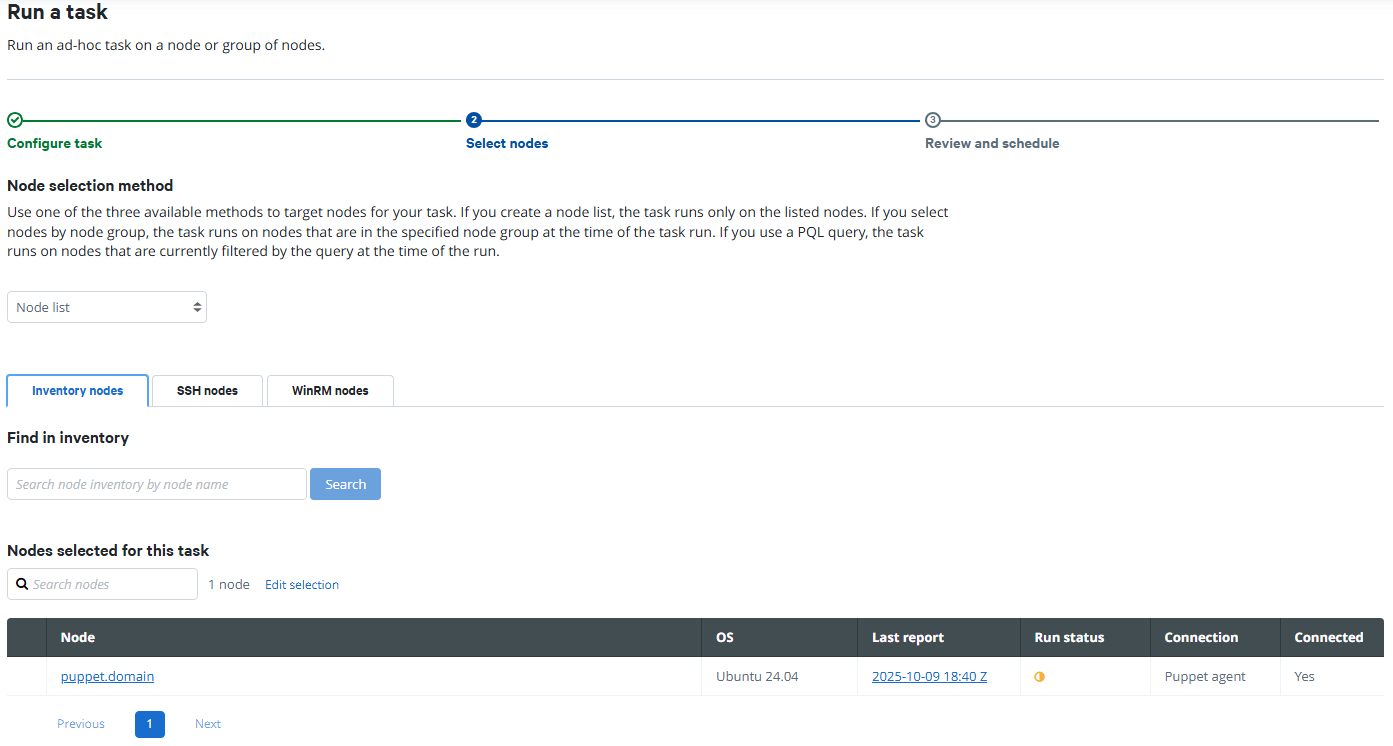Click the Search nodes input field
The width and height of the screenshot is (1393, 746).
coord(110,583)
